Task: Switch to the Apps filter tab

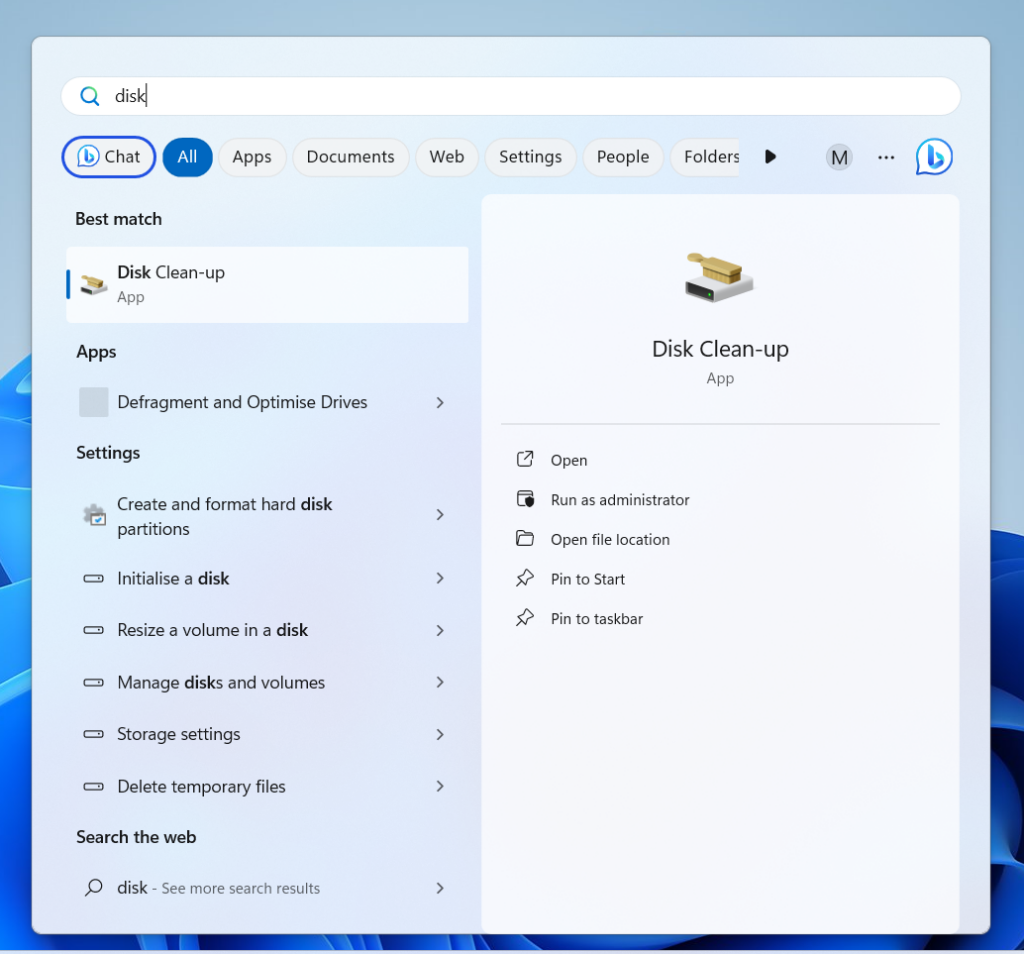Action: point(252,157)
